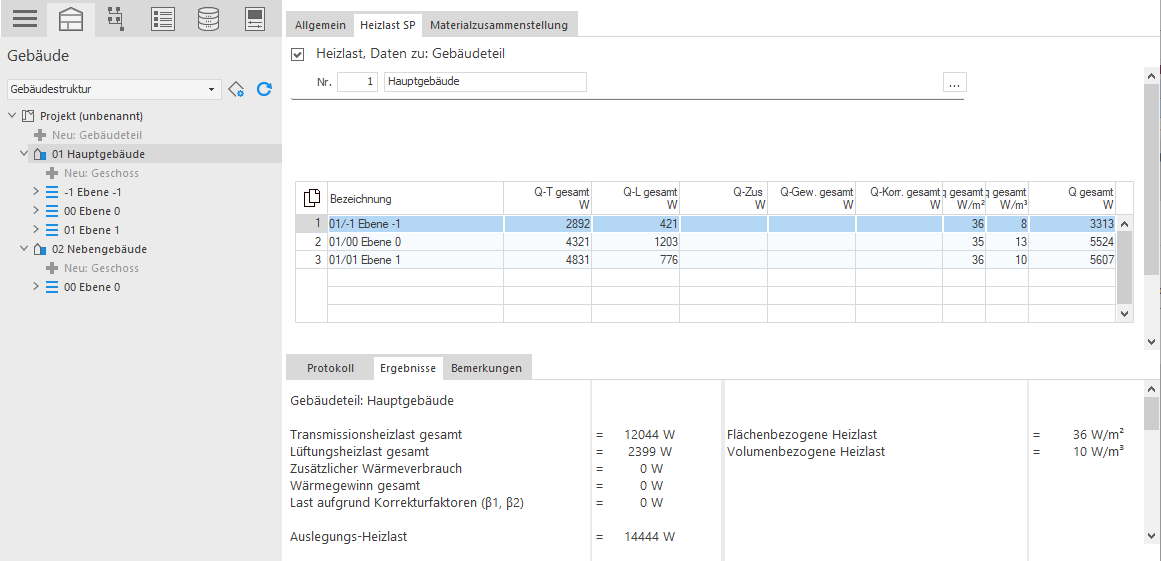Click the cell value 1203

tap(635, 242)
